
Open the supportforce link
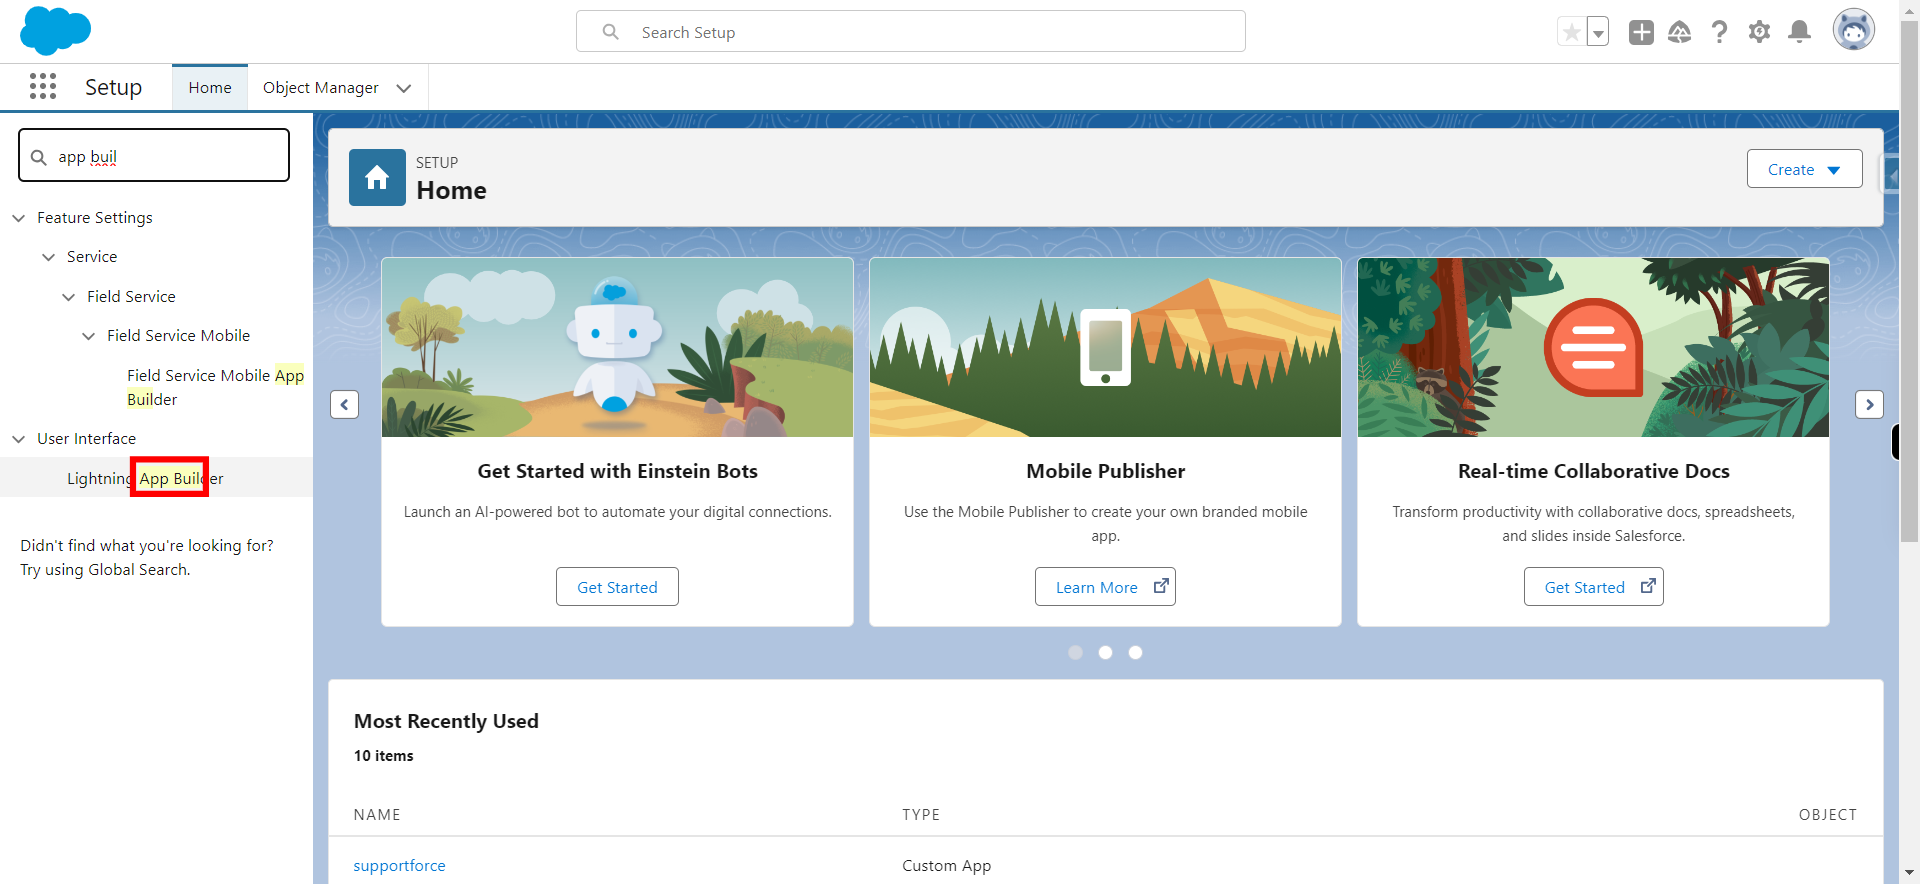tap(399, 866)
